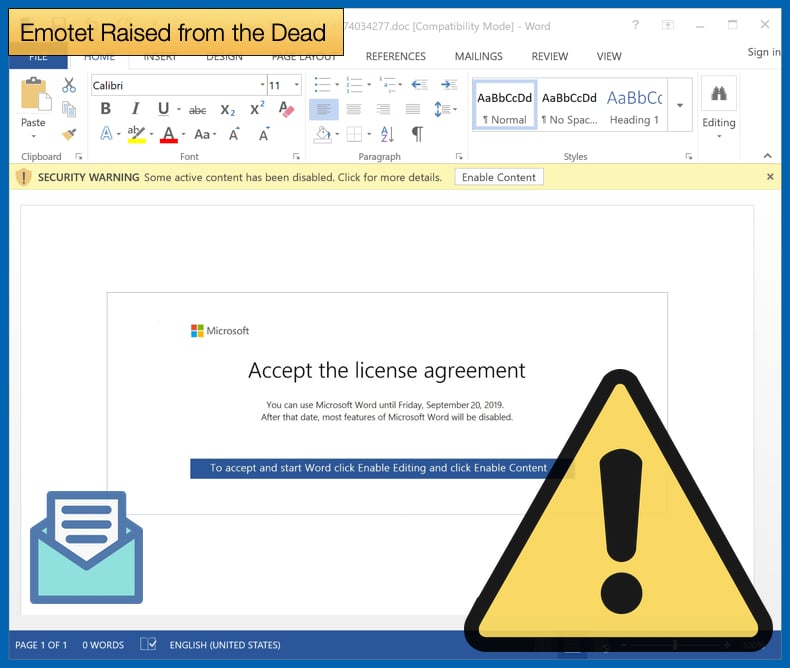Open Word Help question mark
Viewport: 790px width, 668px height.
pos(636,25)
